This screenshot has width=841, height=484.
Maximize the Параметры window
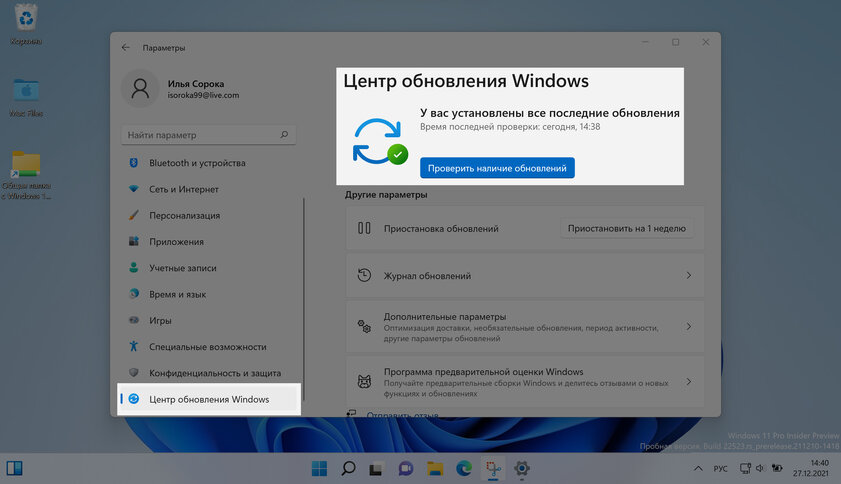pos(676,42)
